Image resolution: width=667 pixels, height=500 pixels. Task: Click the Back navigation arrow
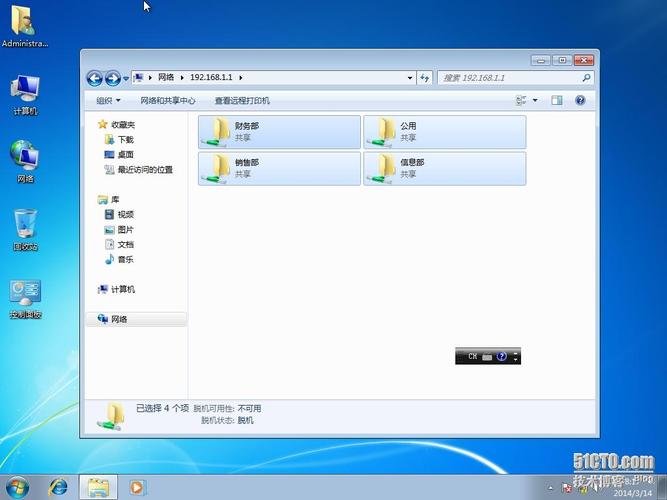coord(94,78)
